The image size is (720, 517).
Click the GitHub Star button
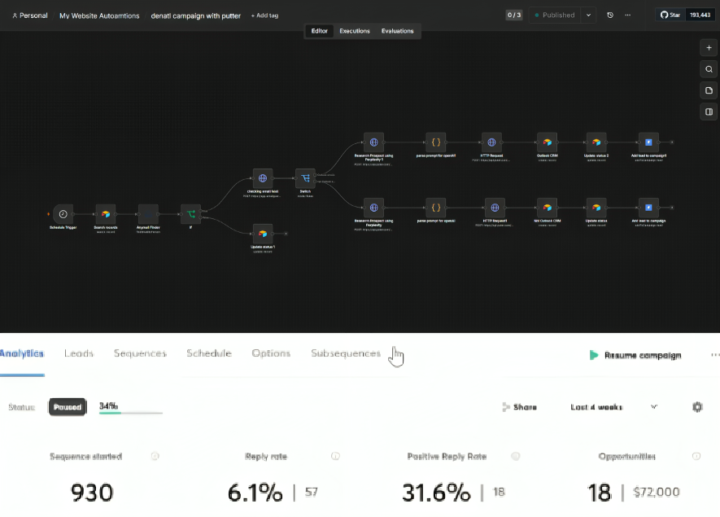pyautogui.click(x=670, y=15)
